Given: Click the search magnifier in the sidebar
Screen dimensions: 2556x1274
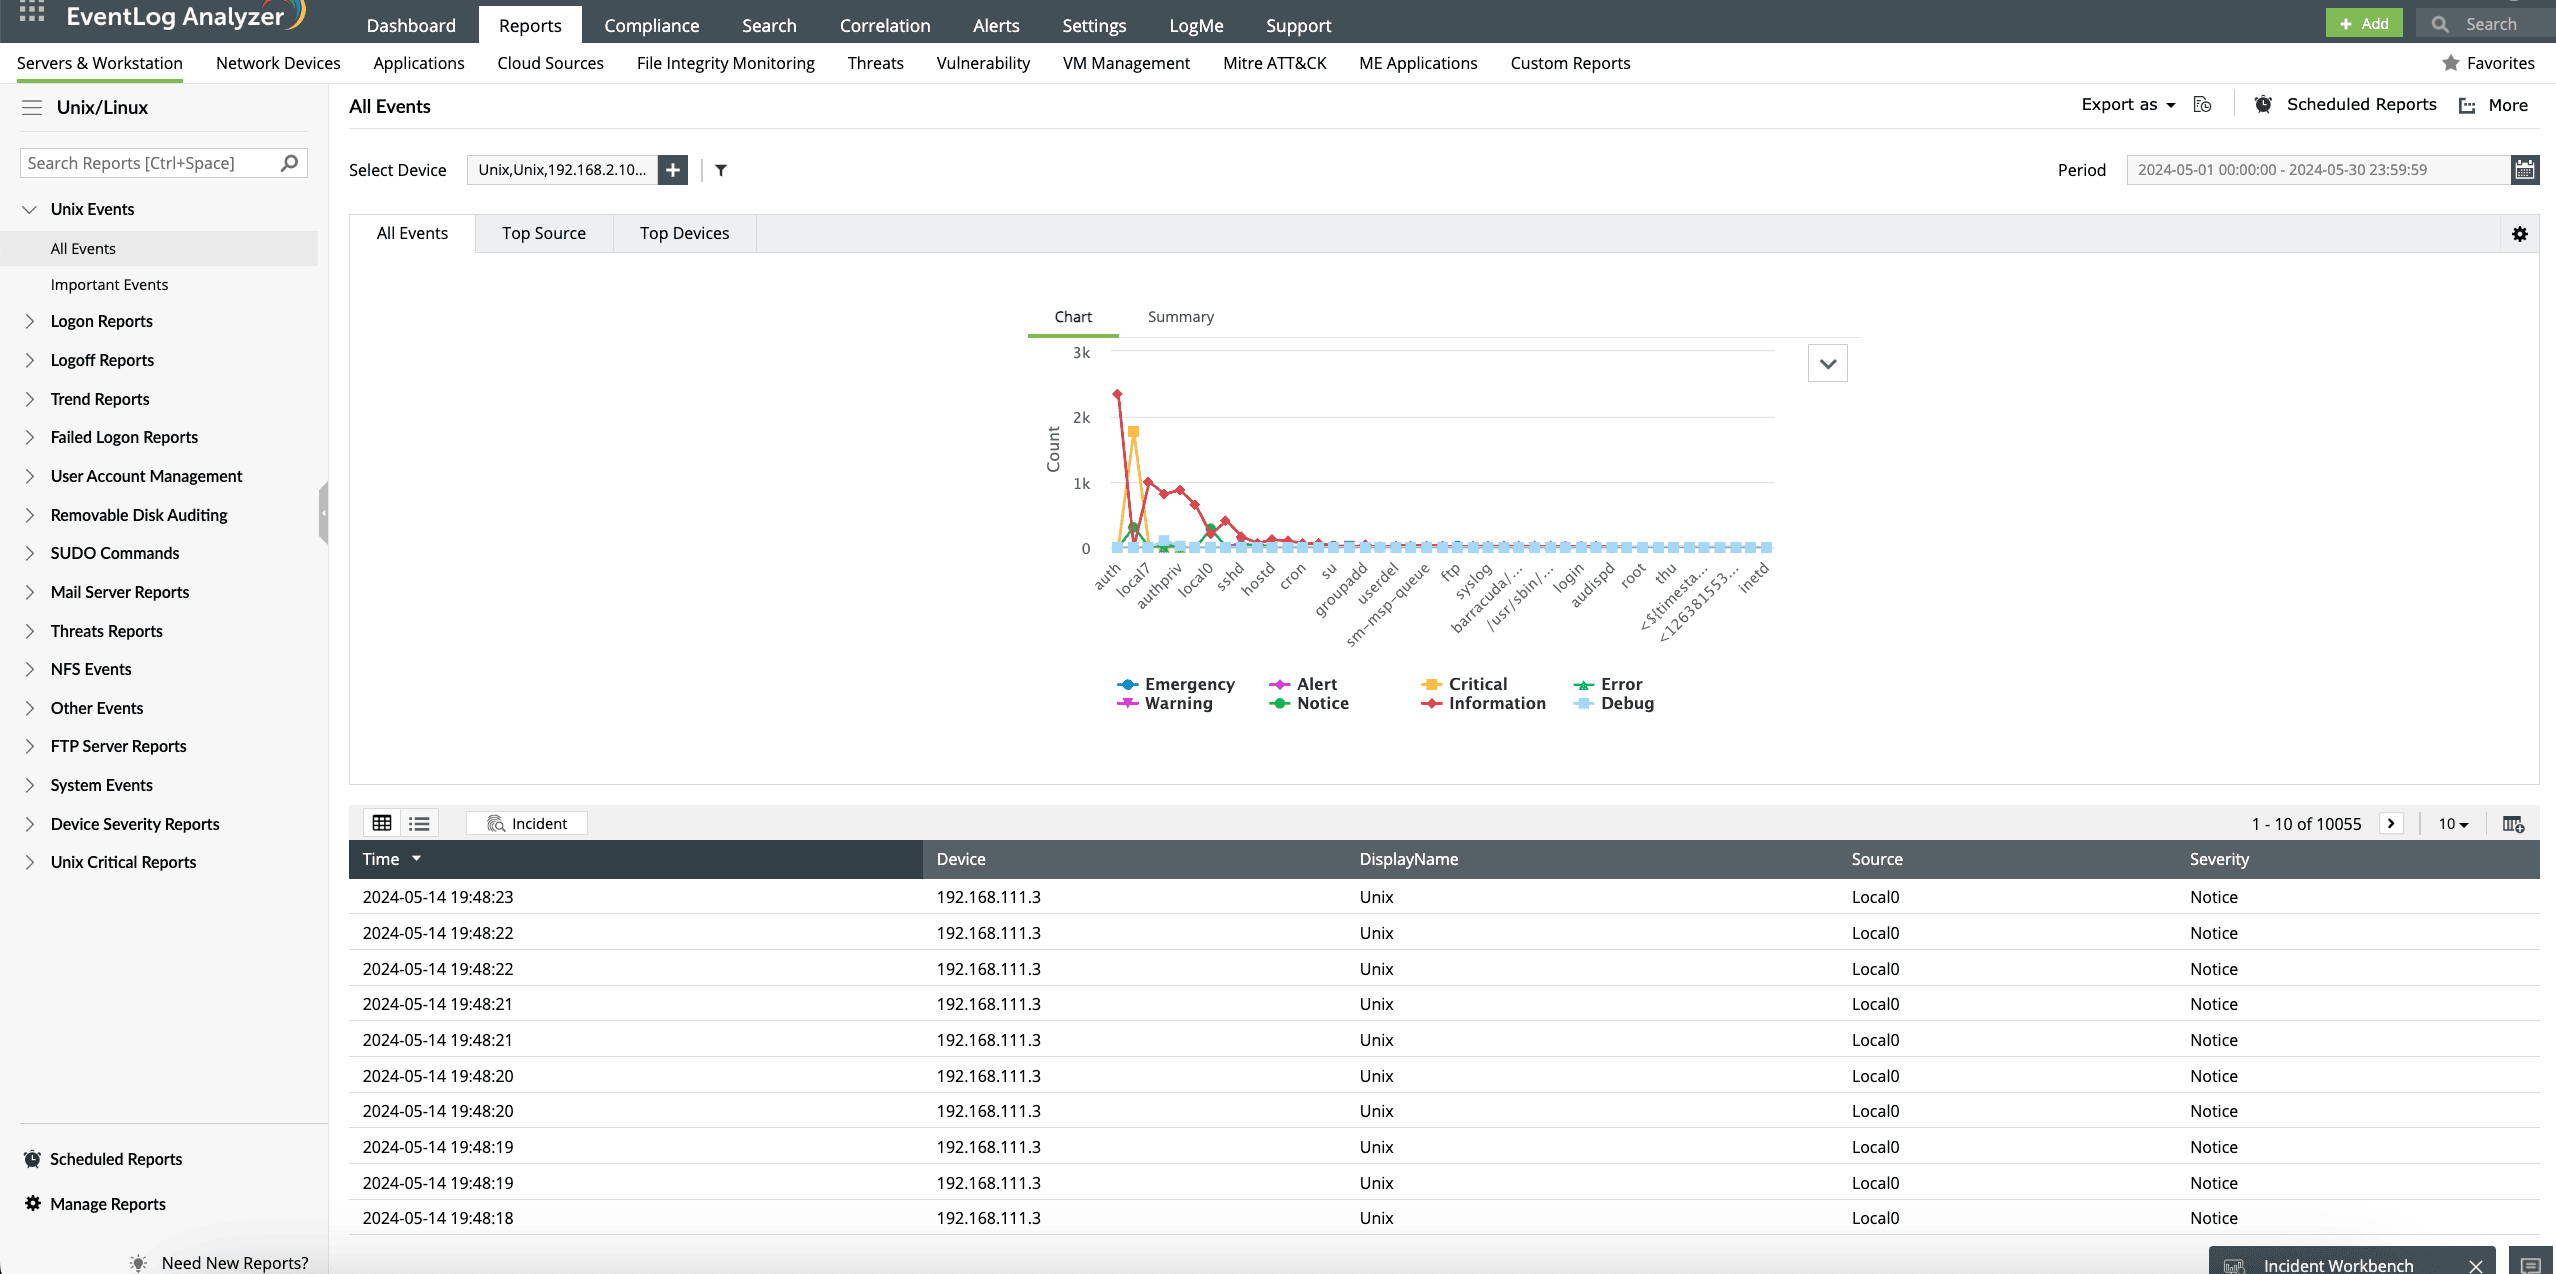Looking at the screenshot, I should (x=289, y=162).
